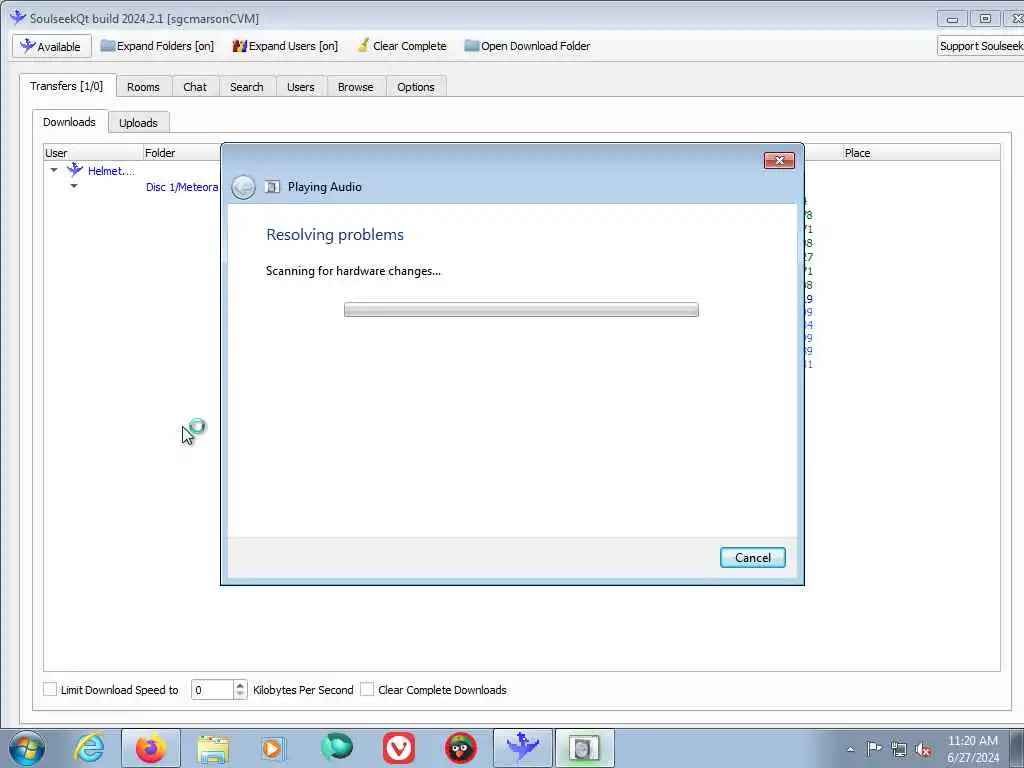The image size is (1024, 768).
Task: Click the User column header
Action: tap(93, 153)
